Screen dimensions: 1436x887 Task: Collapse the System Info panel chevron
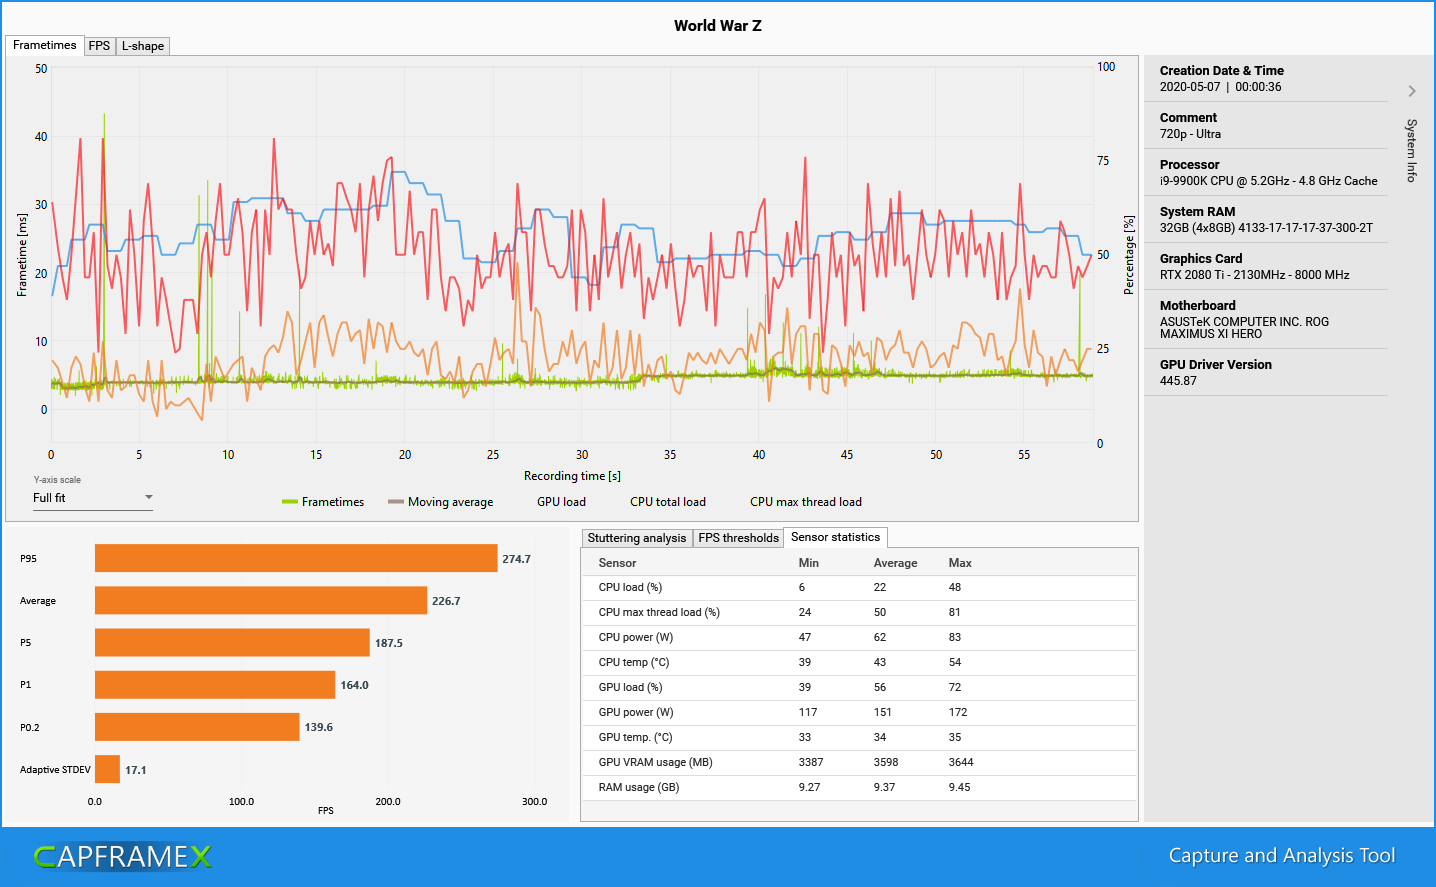[x=1412, y=91]
